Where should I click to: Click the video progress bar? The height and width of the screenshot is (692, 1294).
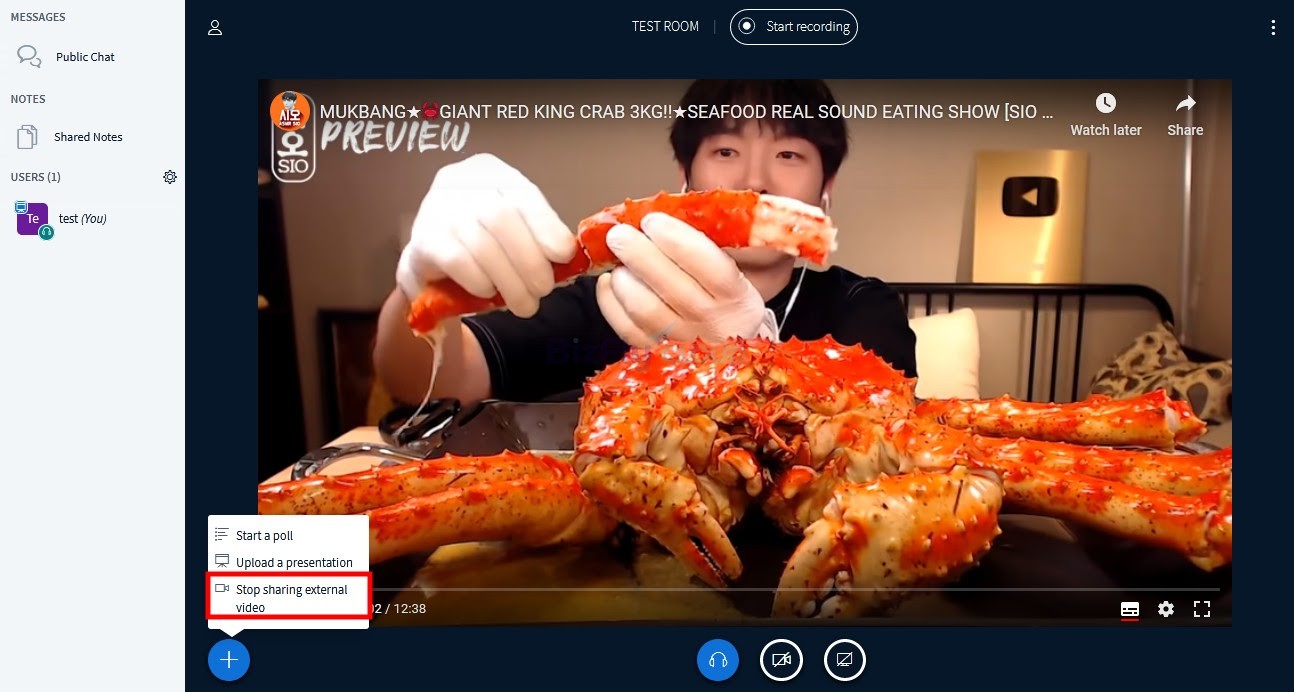[745, 589]
